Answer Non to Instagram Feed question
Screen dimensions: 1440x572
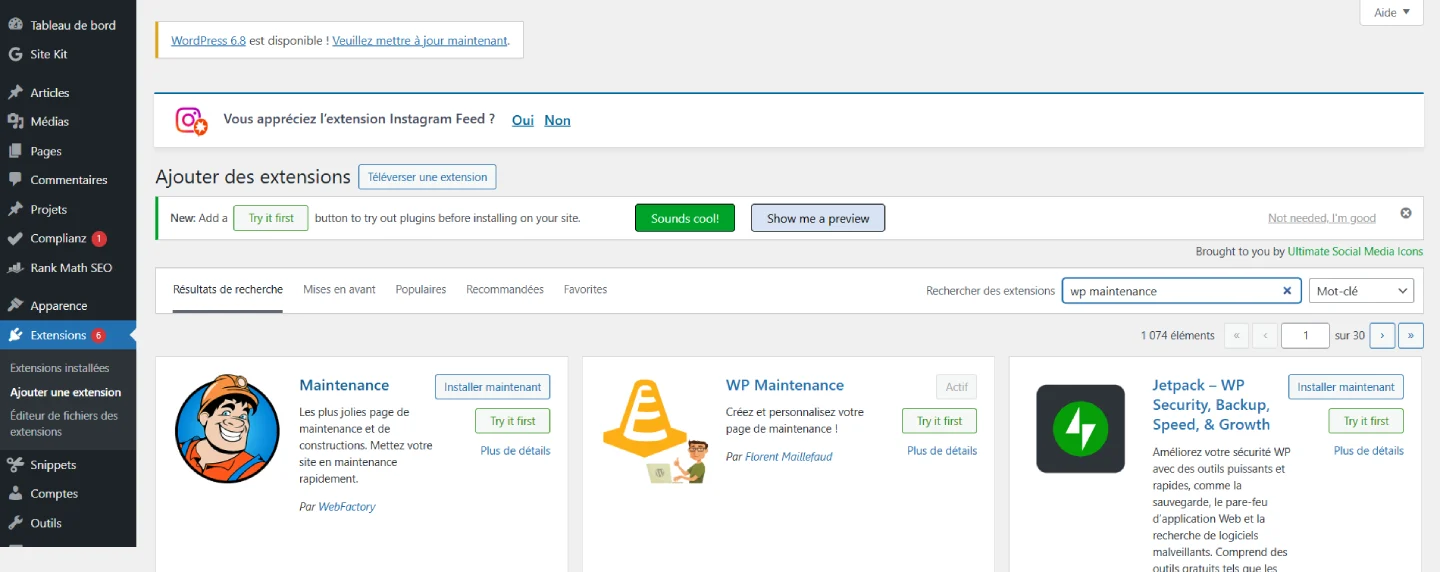557,120
